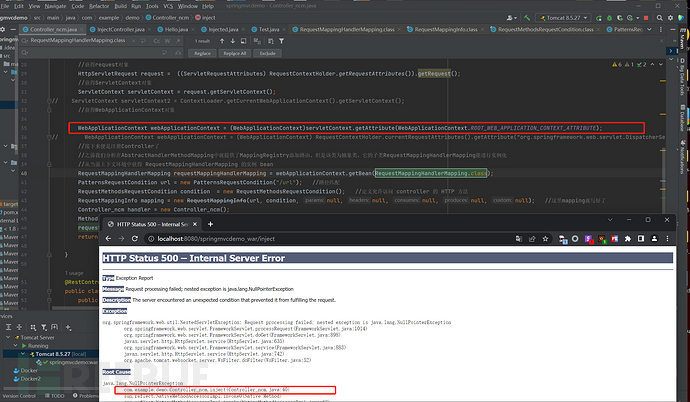Open IDE settings gear in toolbar
The height and width of the screenshot is (402, 690).
click(670, 18)
